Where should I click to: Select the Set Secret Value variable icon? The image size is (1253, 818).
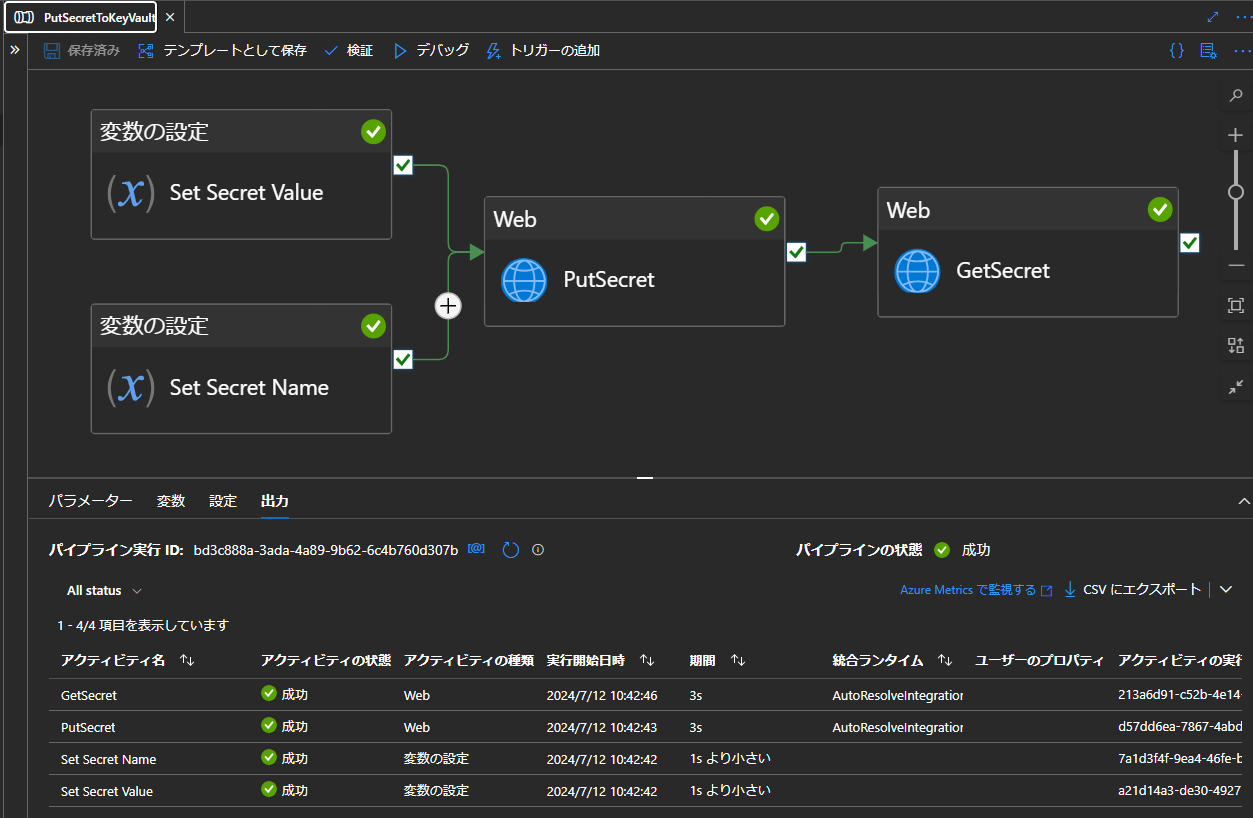(x=131, y=193)
